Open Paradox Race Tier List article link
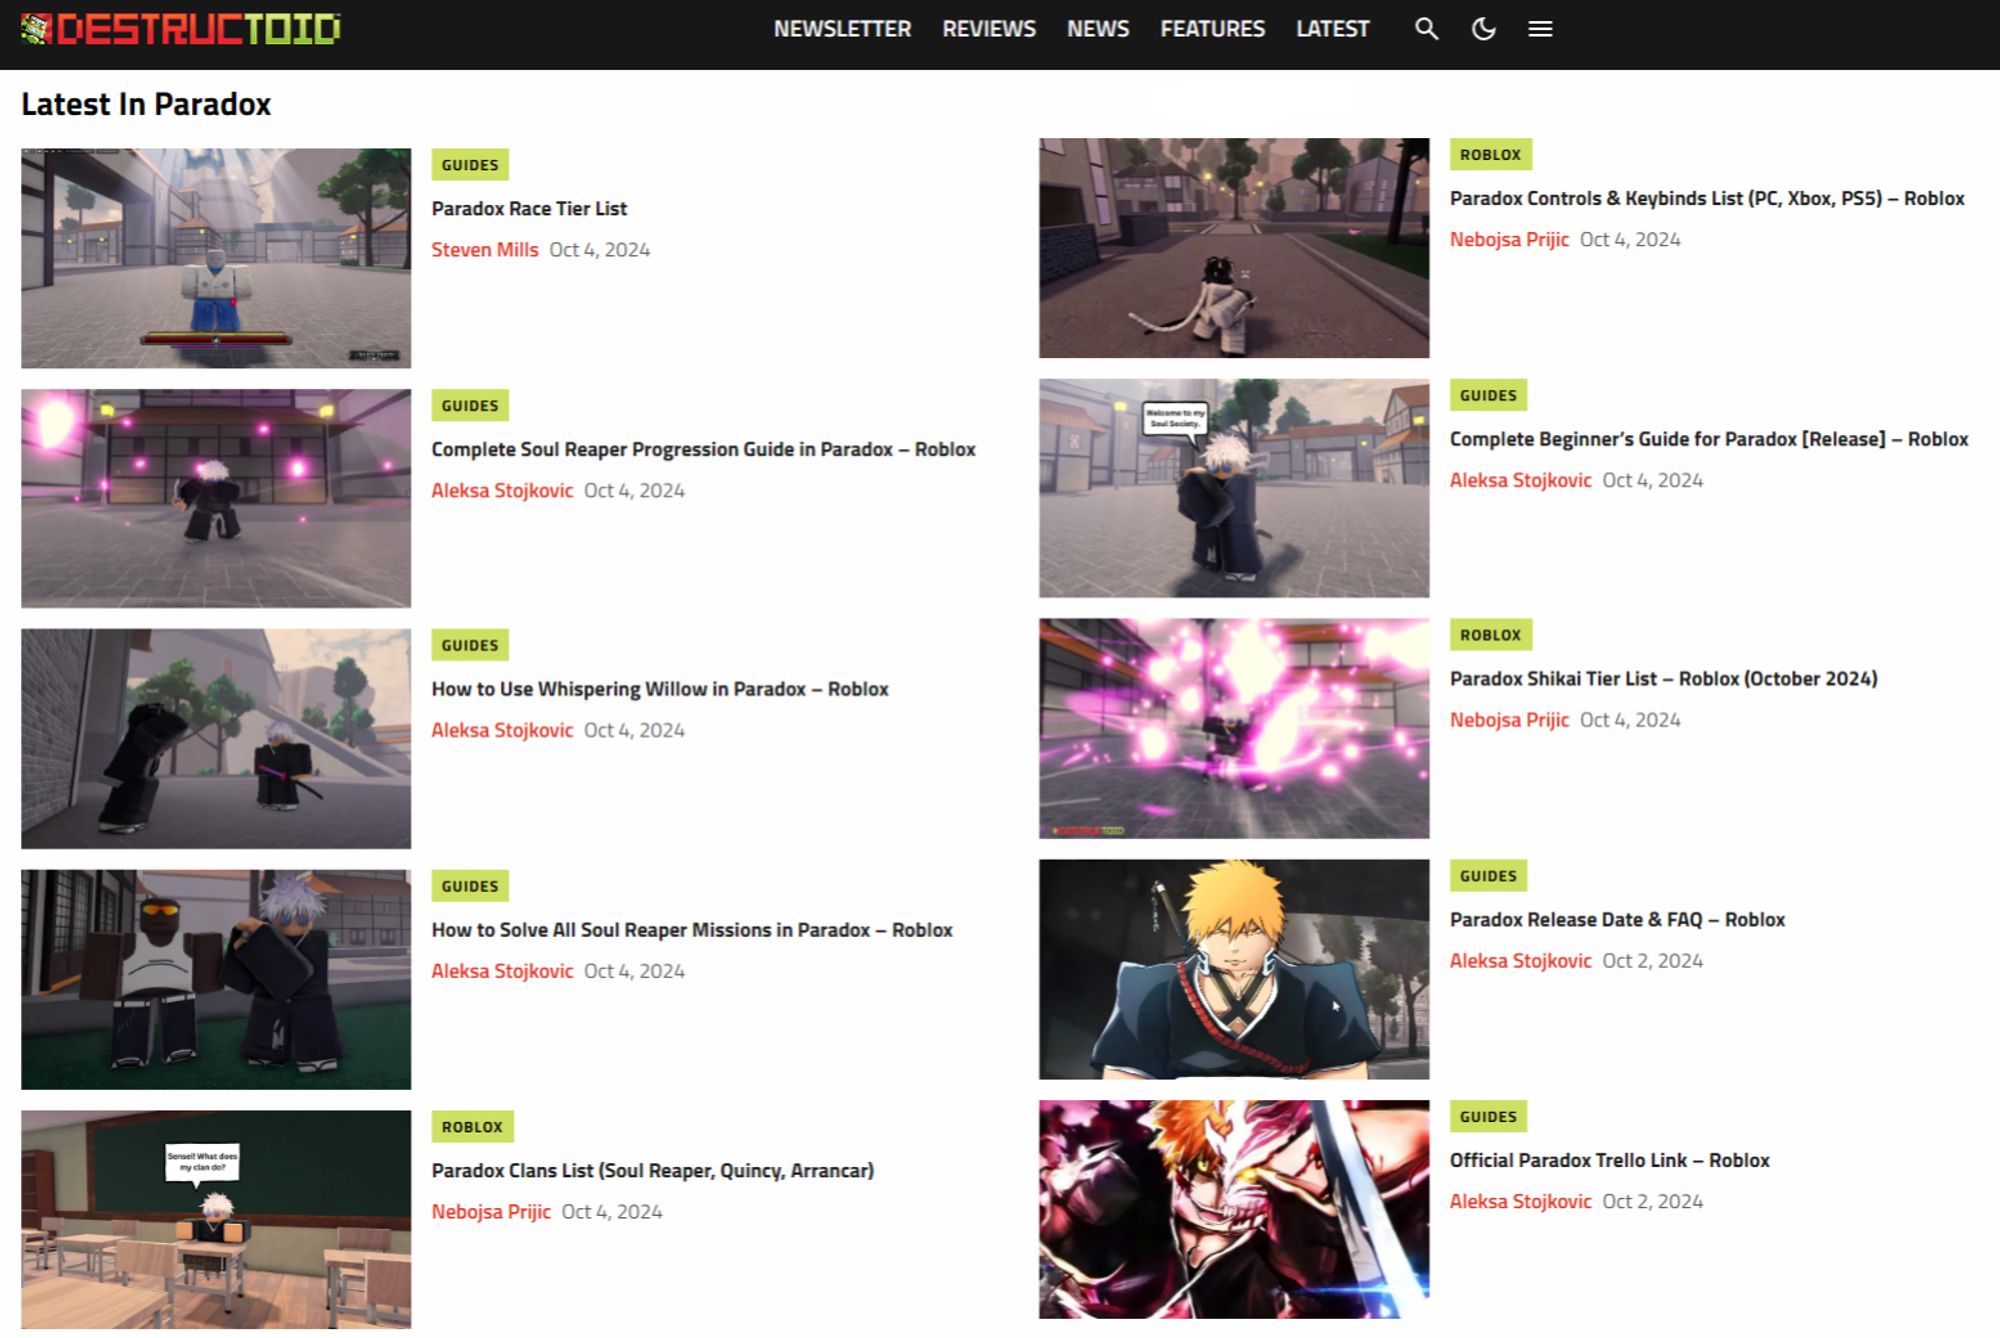 (528, 206)
